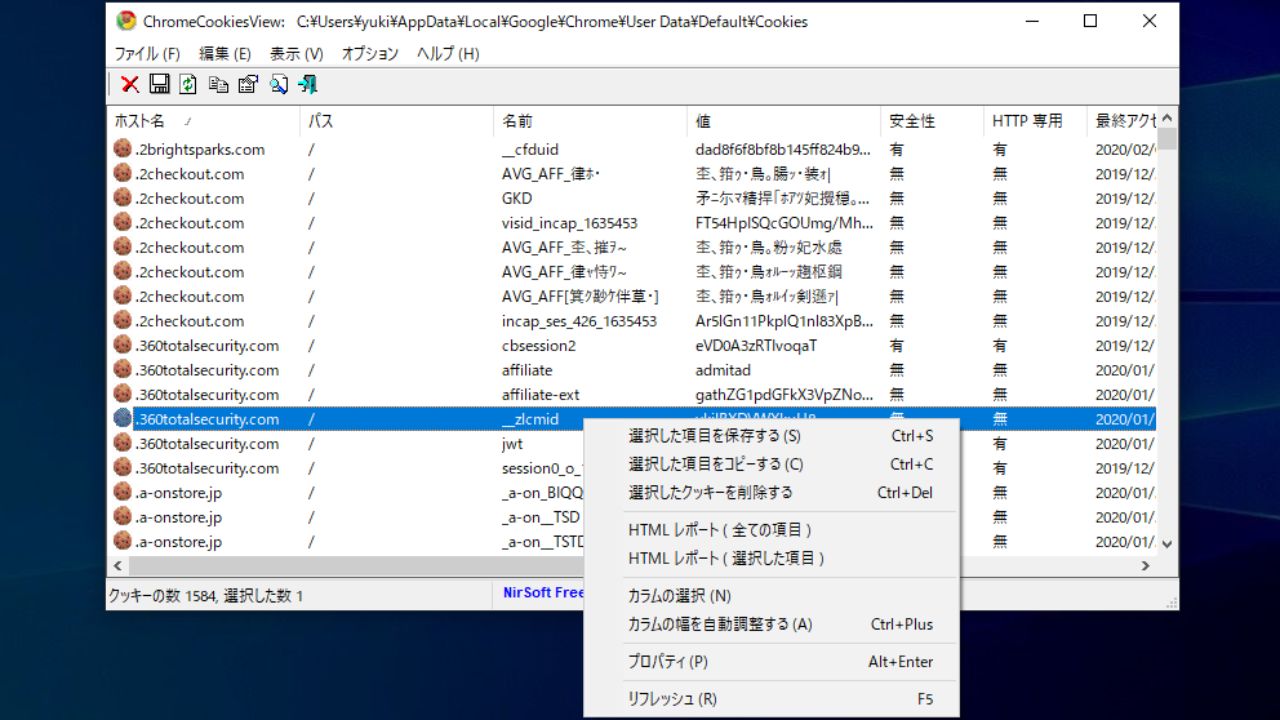Sort by the 名前 column header
The width and height of the screenshot is (1280, 720).
click(x=591, y=121)
